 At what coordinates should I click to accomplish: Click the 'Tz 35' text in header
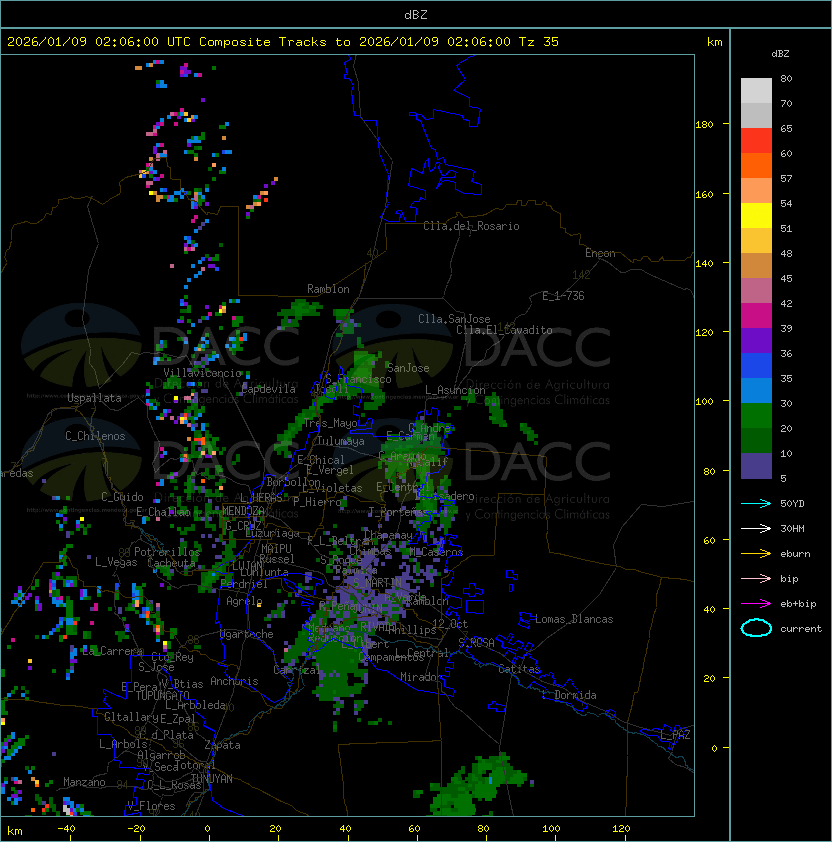tap(539, 42)
